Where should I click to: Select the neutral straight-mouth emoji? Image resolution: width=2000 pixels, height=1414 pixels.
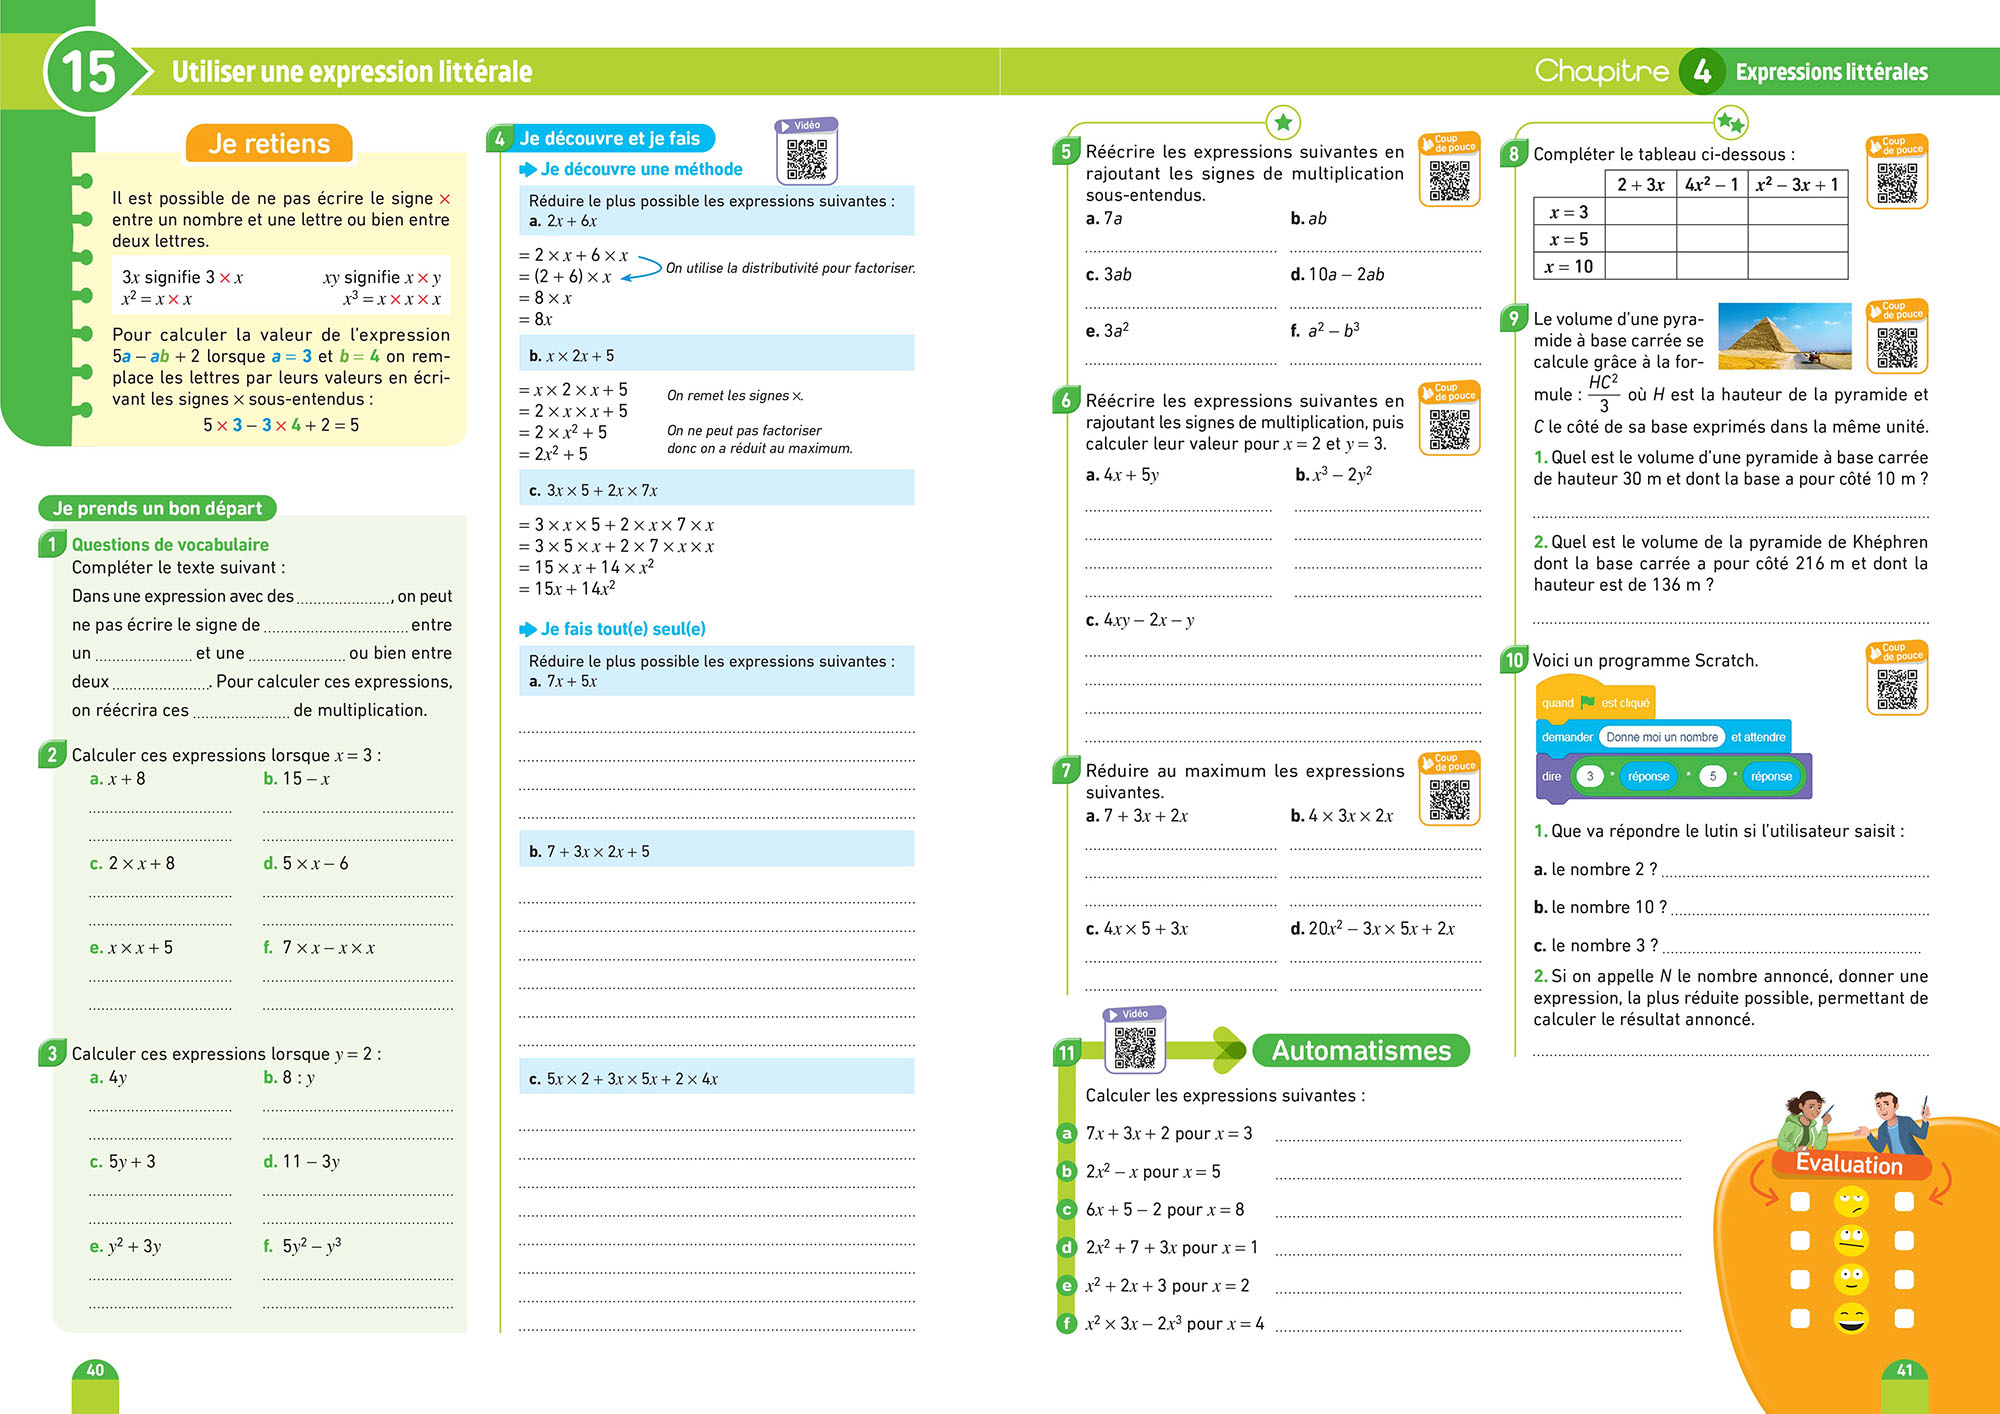[x=1851, y=1240]
